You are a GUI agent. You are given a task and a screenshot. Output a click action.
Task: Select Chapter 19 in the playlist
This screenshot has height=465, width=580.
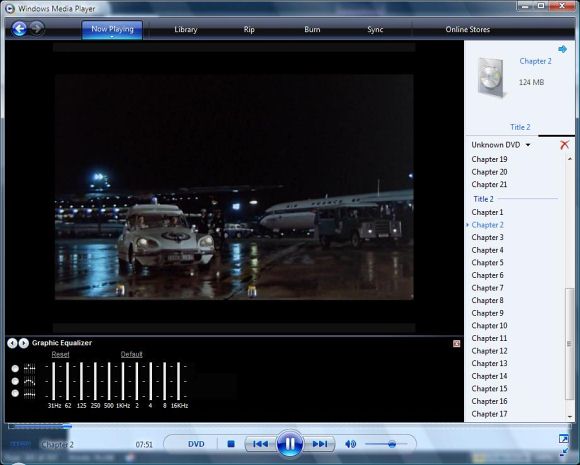click(x=489, y=159)
